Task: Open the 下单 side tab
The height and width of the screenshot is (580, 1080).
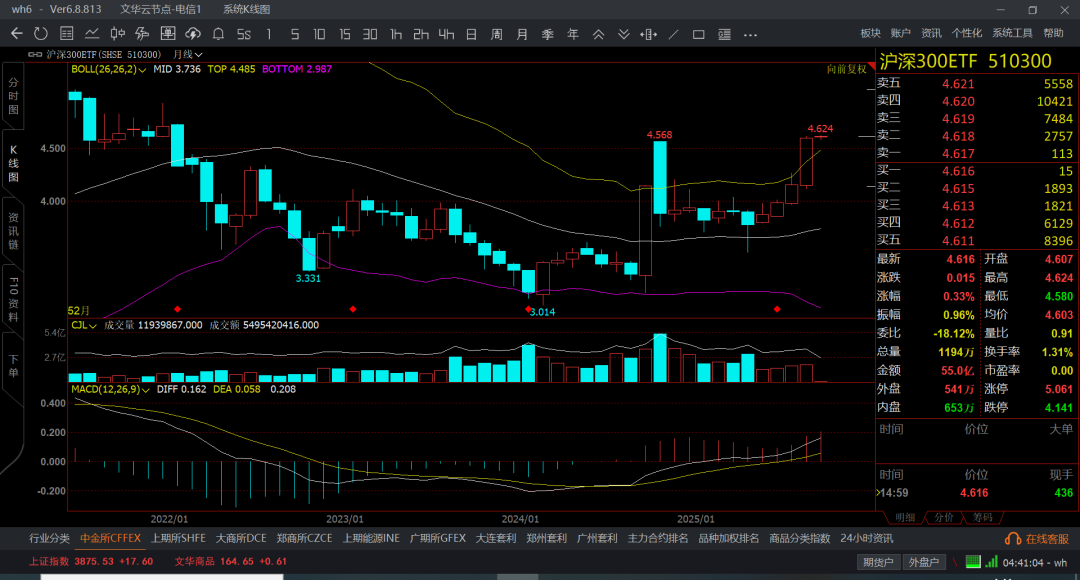Action: pos(13,366)
